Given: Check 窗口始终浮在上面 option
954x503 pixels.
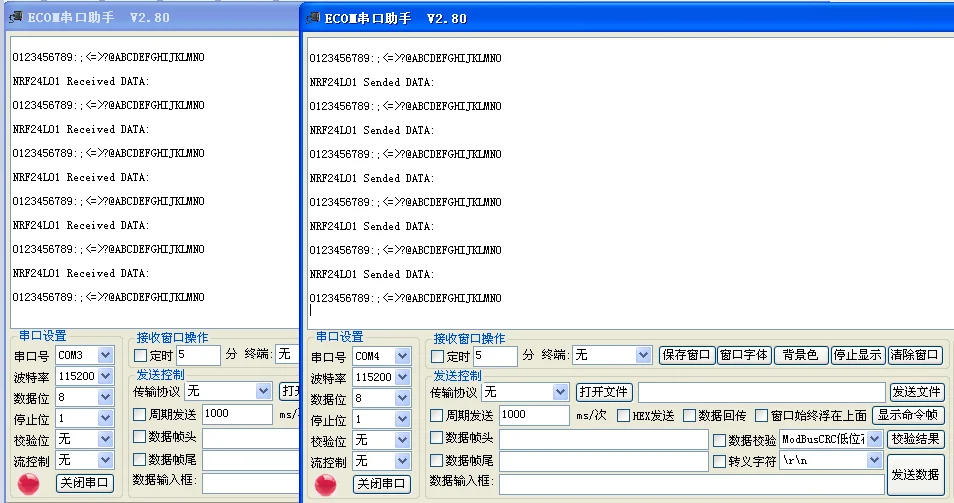Looking at the screenshot, I should tap(761, 415).
